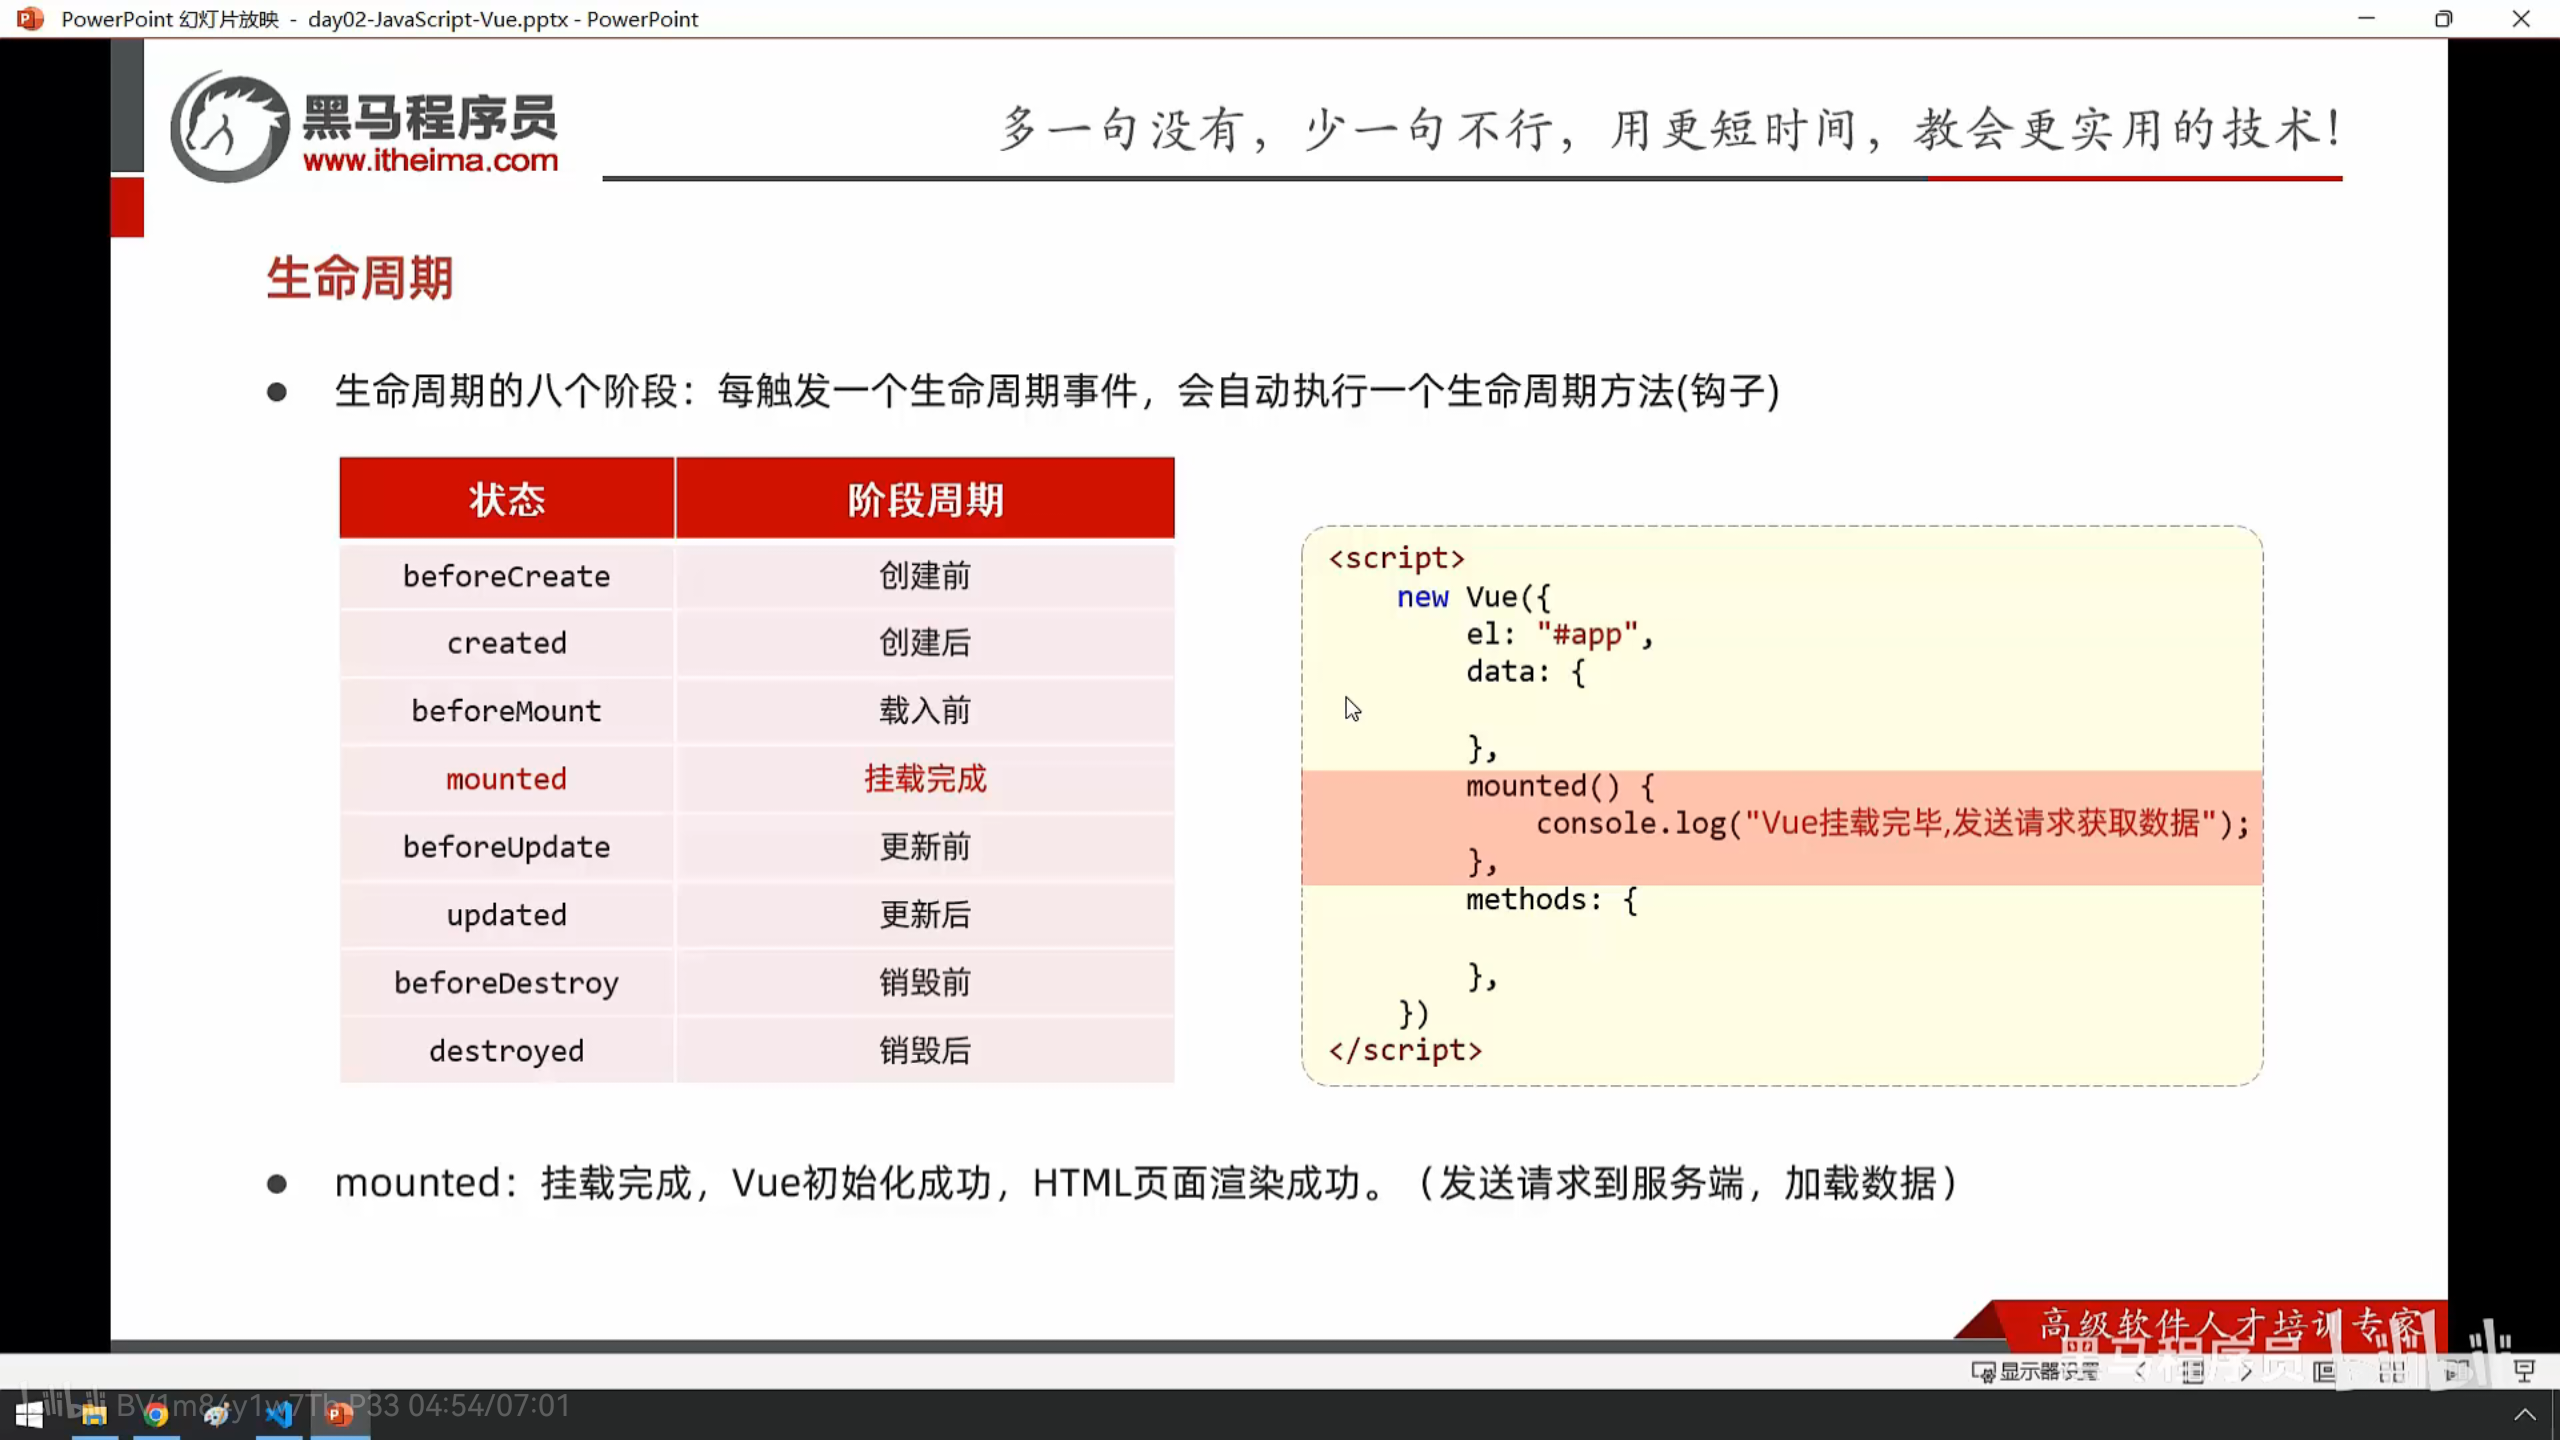The image size is (2560, 1440).
Task: Click the 黑马程序员 horse logo
Action: pyautogui.click(x=230, y=126)
